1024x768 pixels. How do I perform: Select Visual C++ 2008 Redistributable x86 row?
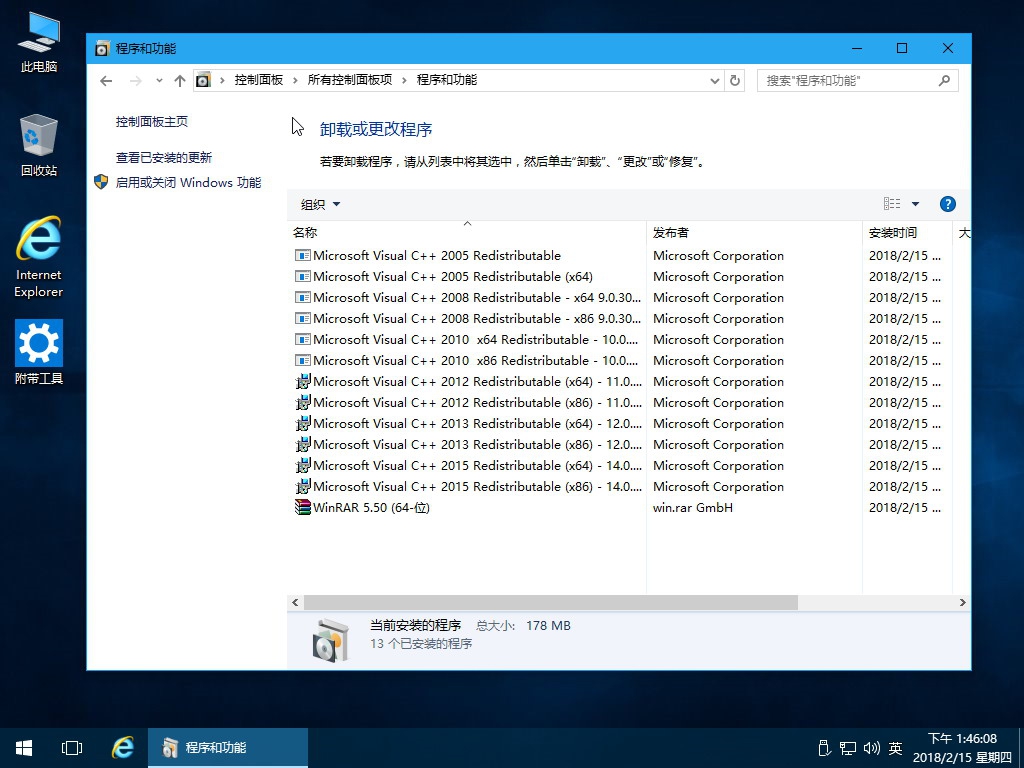[628, 319]
